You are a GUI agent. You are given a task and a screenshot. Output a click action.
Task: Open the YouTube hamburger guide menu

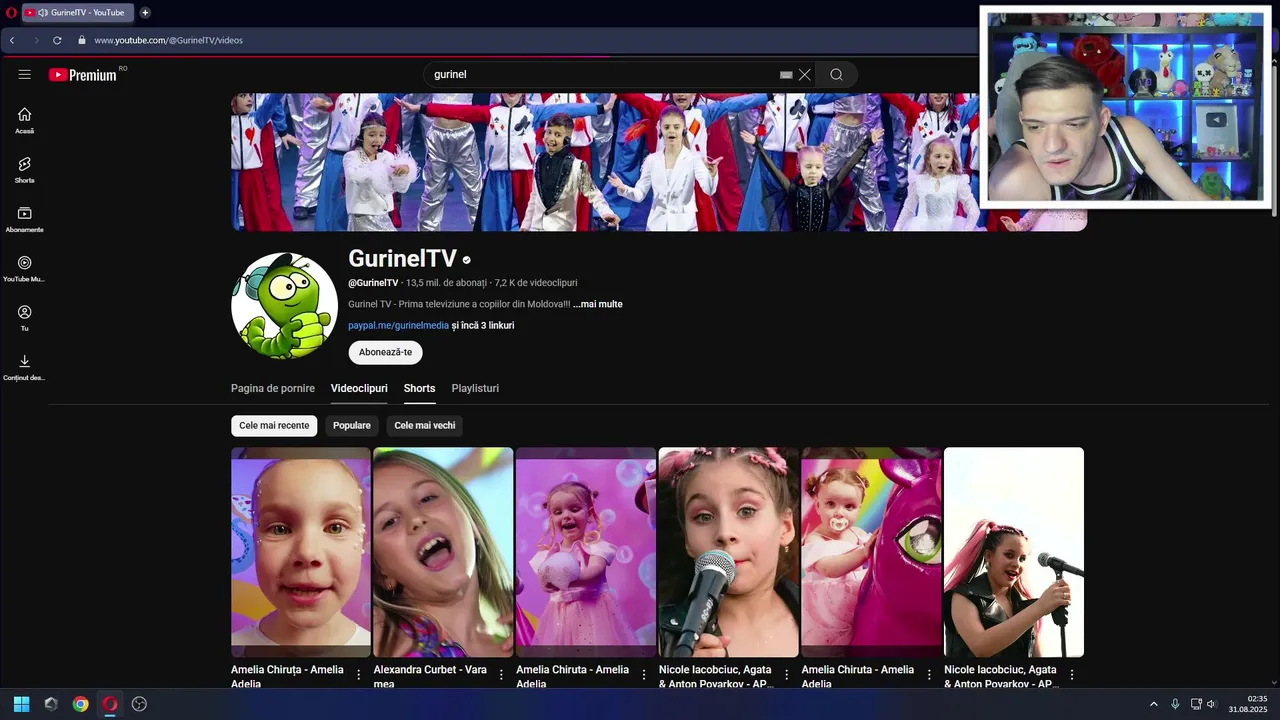pyautogui.click(x=25, y=74)
